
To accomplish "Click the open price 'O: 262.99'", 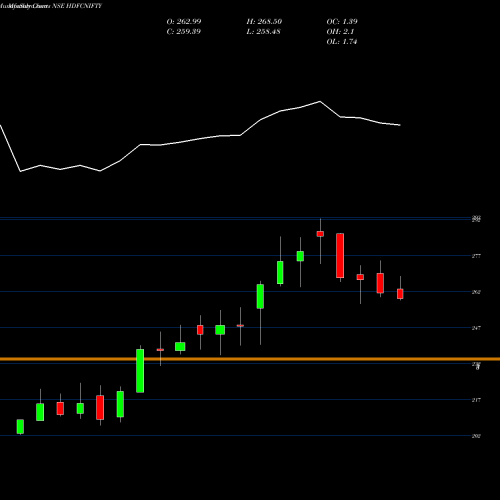I will point(184,21).
